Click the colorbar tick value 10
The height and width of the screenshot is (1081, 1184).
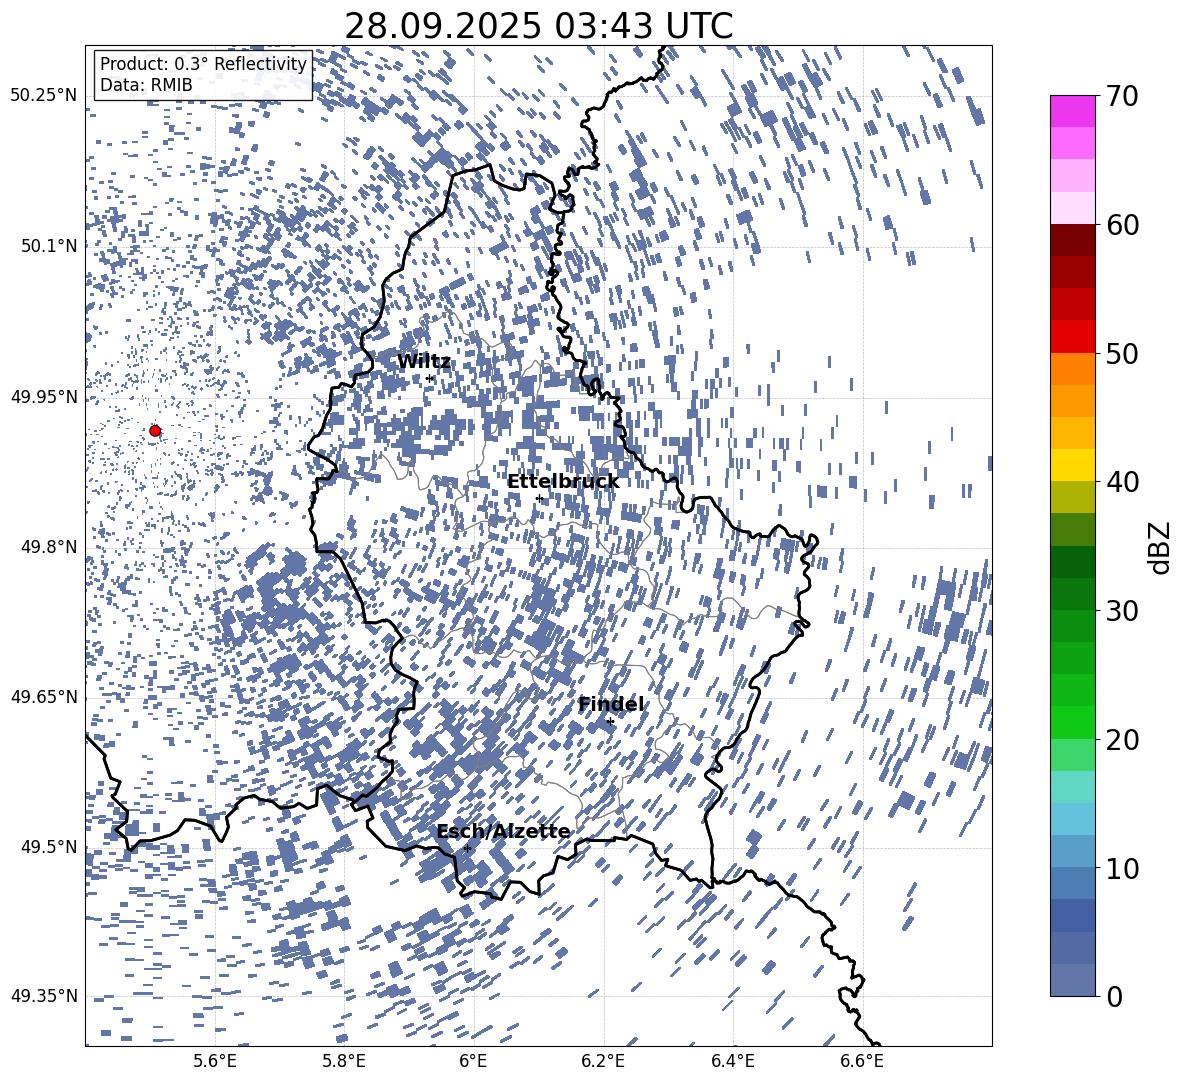(1121, 868)
